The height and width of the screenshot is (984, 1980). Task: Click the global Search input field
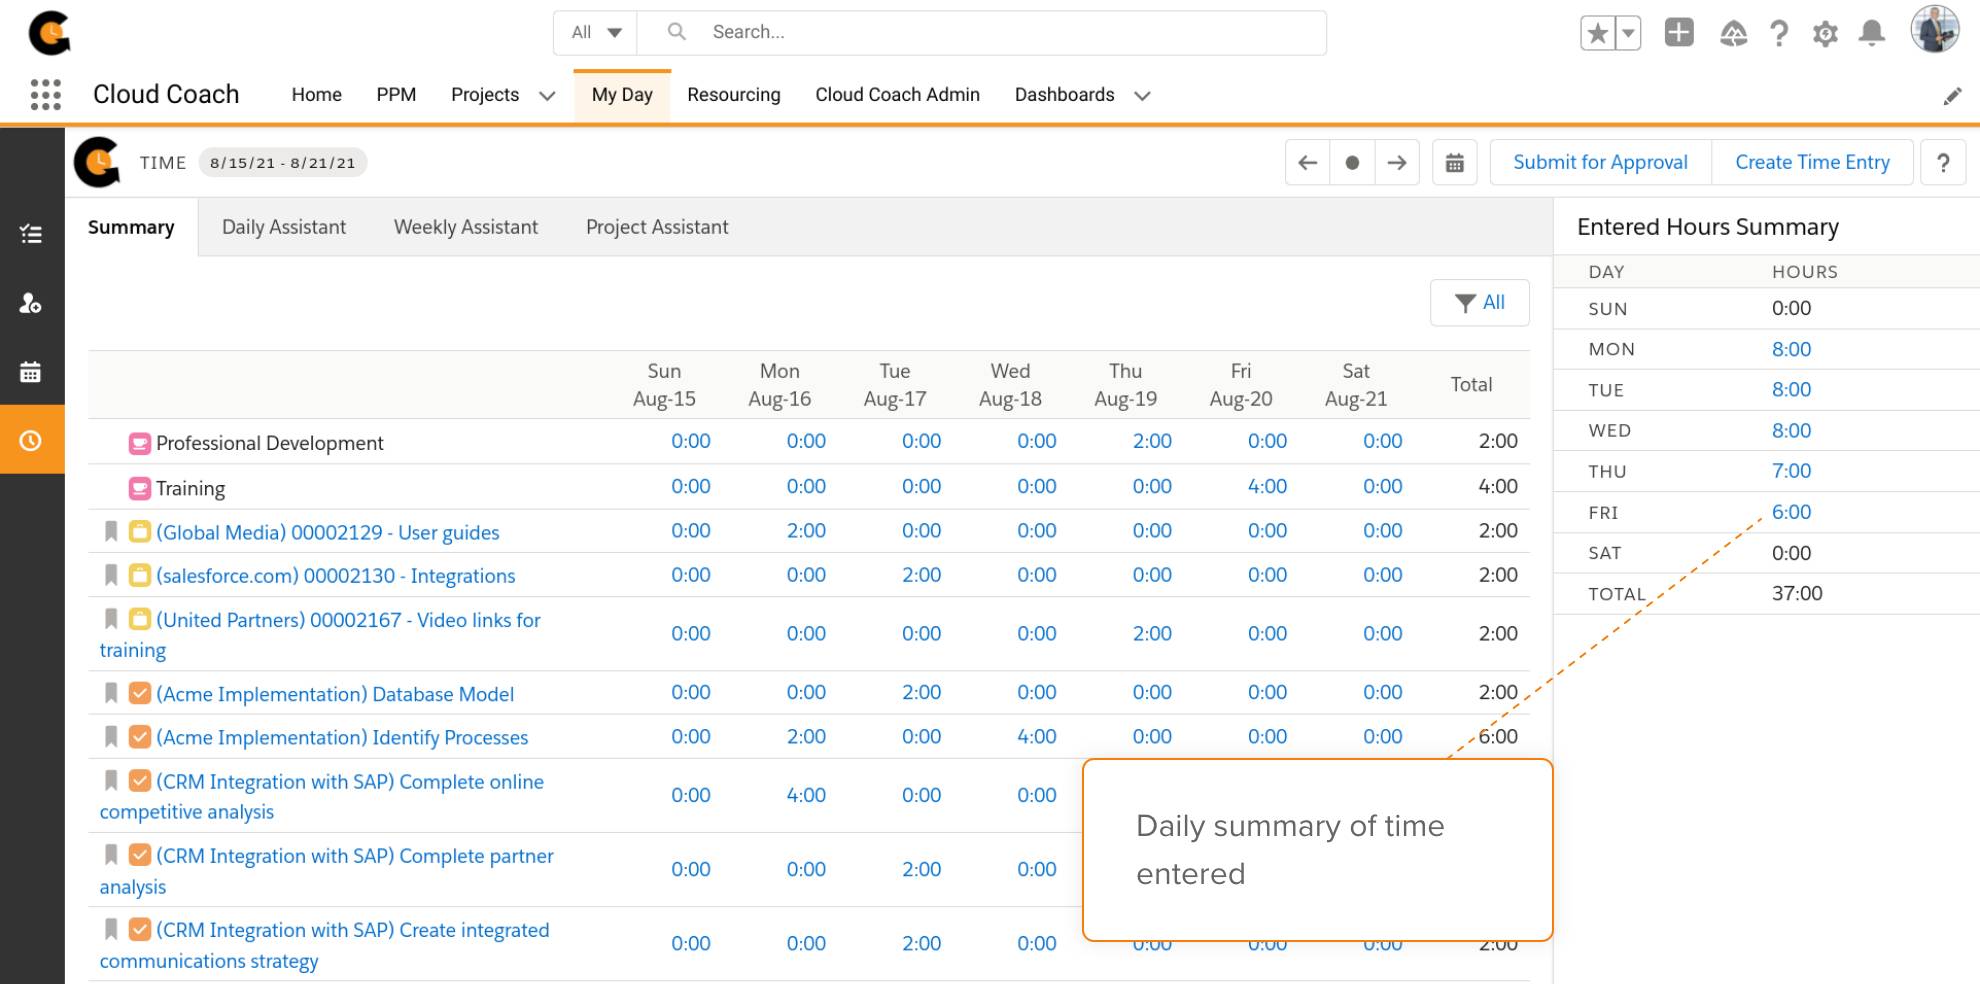pos(981,32)
